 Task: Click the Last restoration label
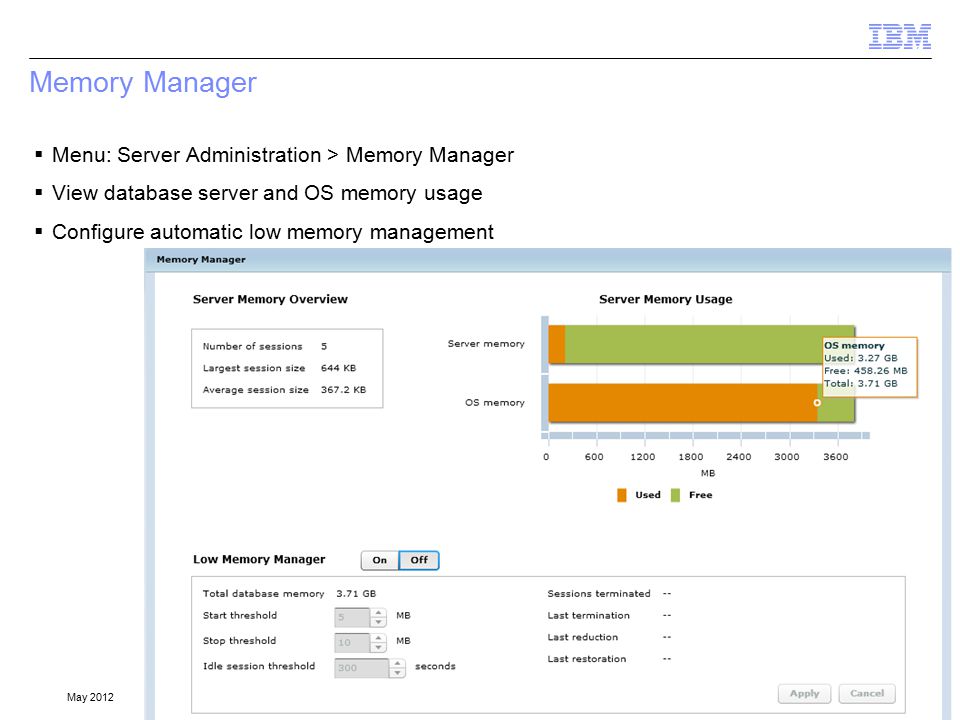(x=587, y=659)
